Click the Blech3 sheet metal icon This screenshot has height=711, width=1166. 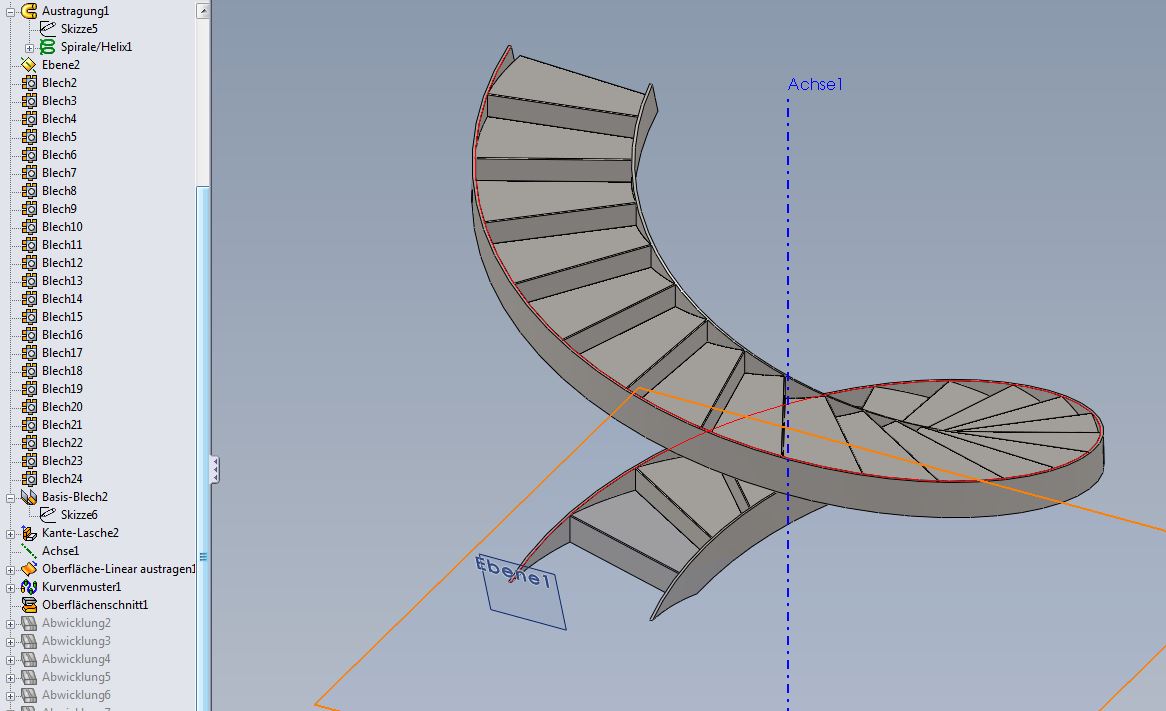(29, 100)
